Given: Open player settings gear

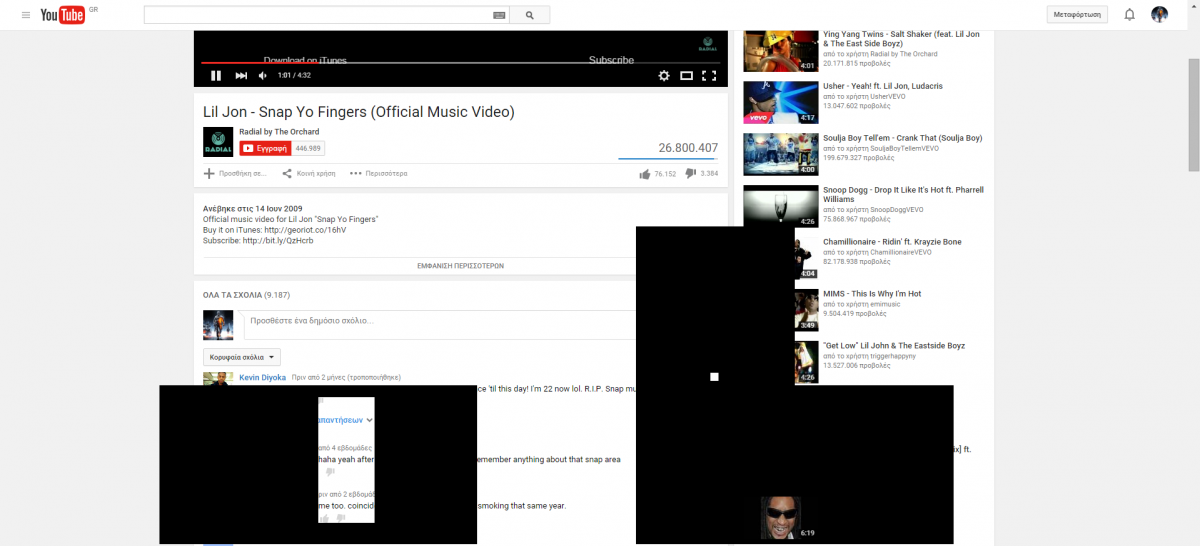Looking at the screenshot, I should (664, 75).
